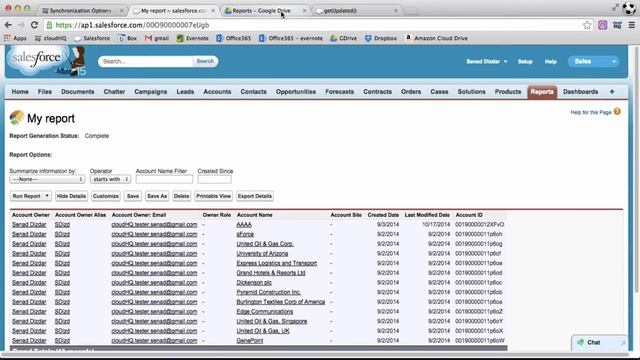Click the Salesforce search box
Viewport: 640px width, 360px height.
[x=145, y=61]
